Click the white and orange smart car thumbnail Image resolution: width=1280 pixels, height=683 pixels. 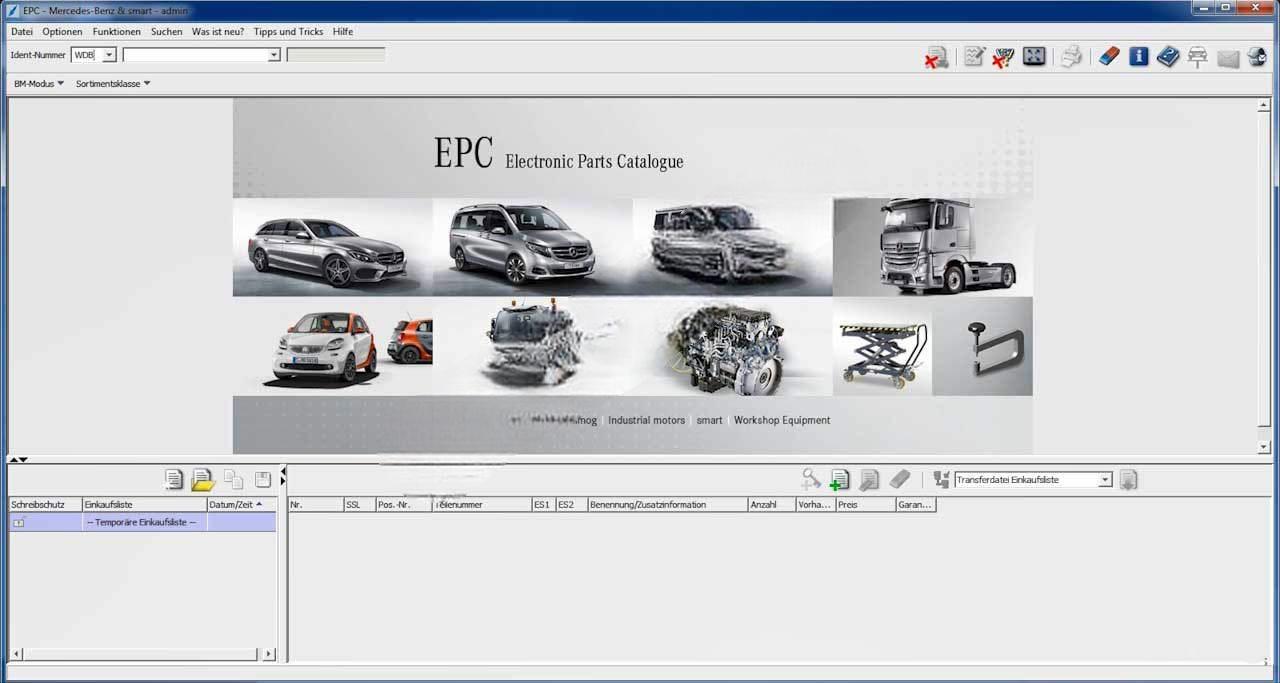point(332,346)
